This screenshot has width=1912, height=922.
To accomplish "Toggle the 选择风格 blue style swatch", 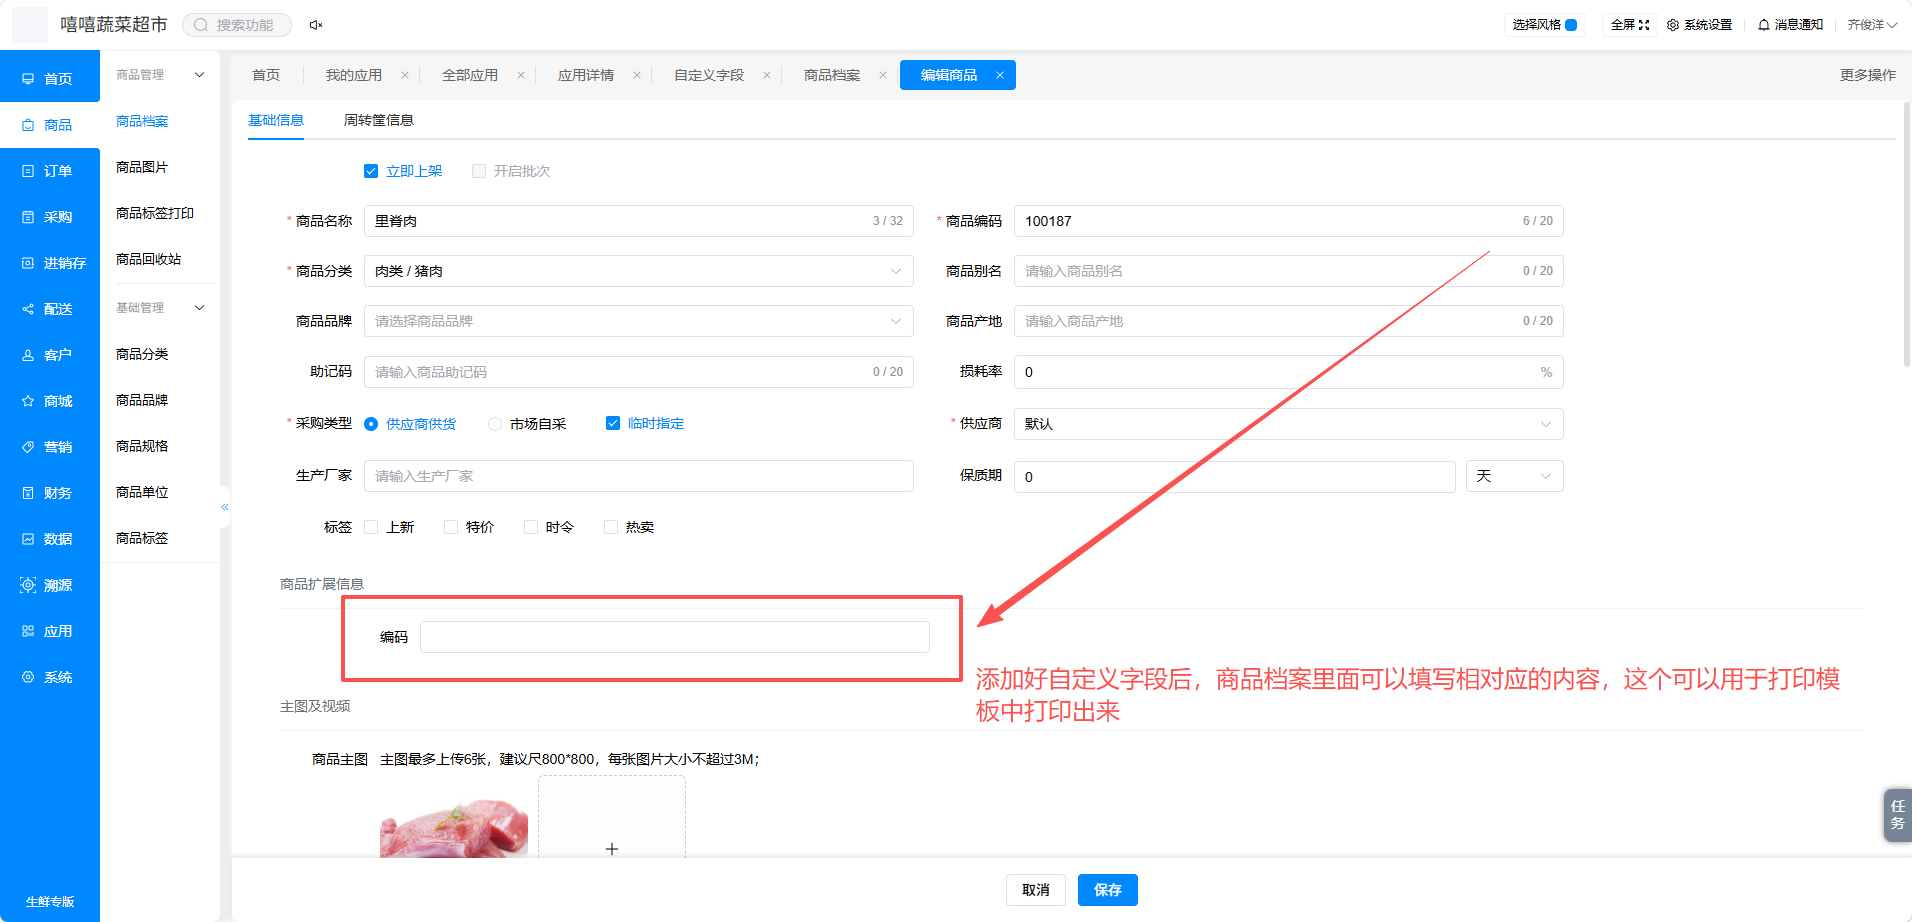I will pos(1571,25).
